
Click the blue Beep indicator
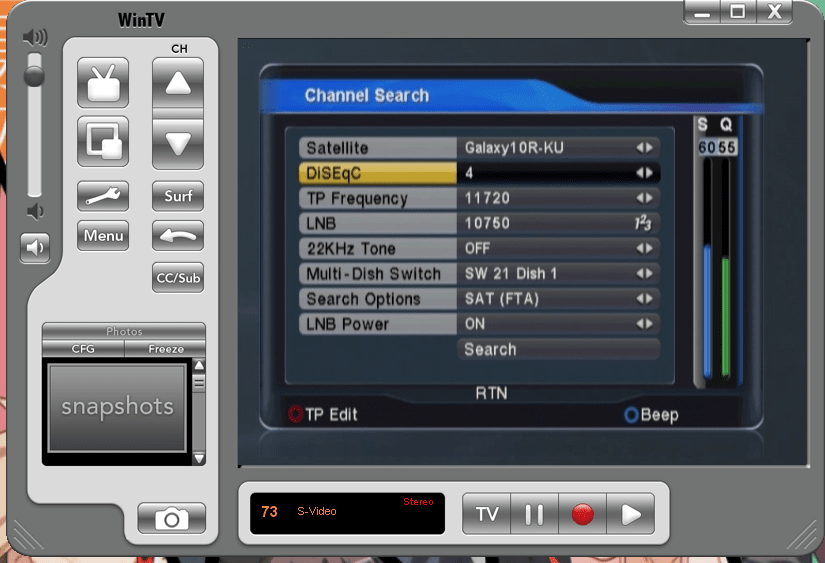[631, 415]
